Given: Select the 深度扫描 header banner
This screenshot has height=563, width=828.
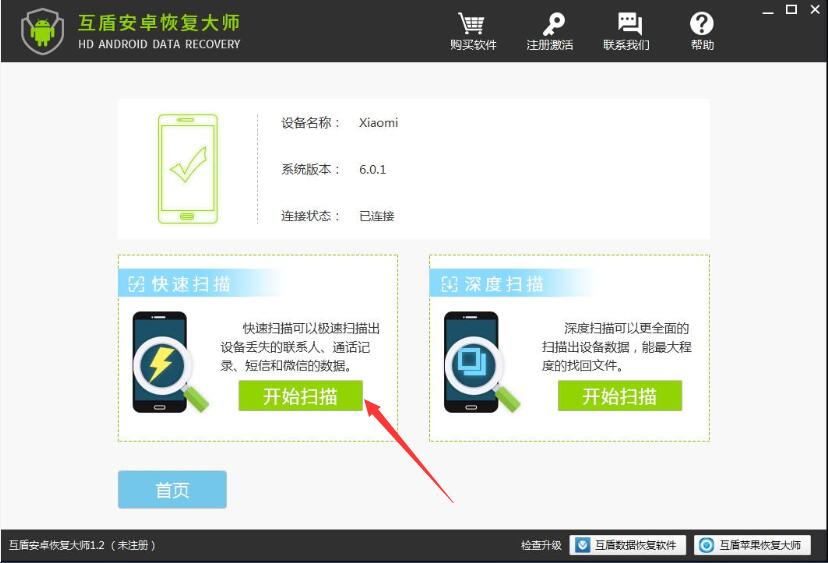Looking at the screenshot, I should tap(512, 284).
